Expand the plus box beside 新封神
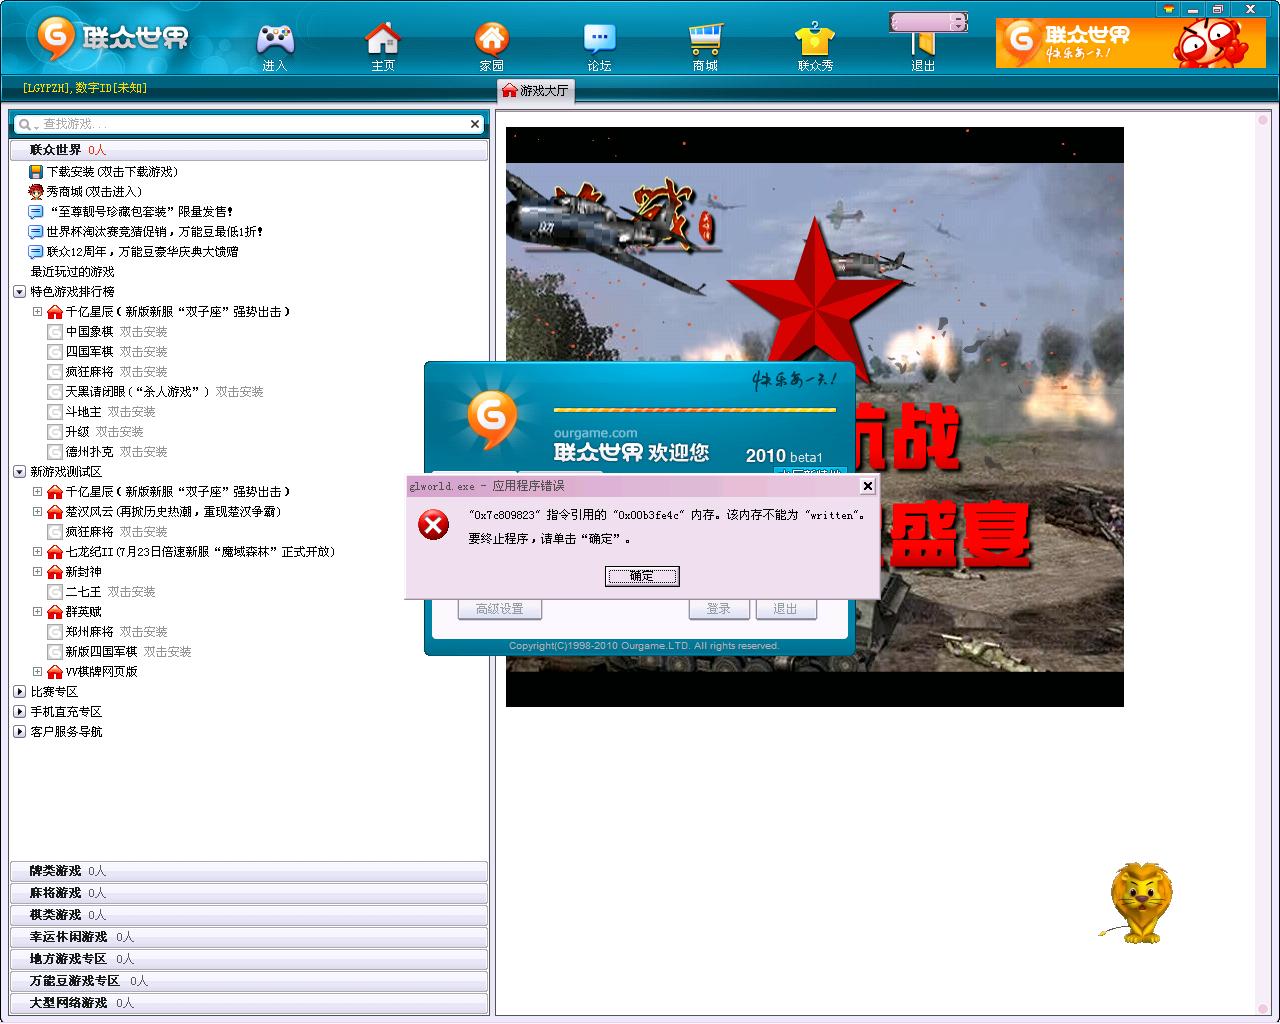The image size is (1280, 1024). click(x=38, y=572)
